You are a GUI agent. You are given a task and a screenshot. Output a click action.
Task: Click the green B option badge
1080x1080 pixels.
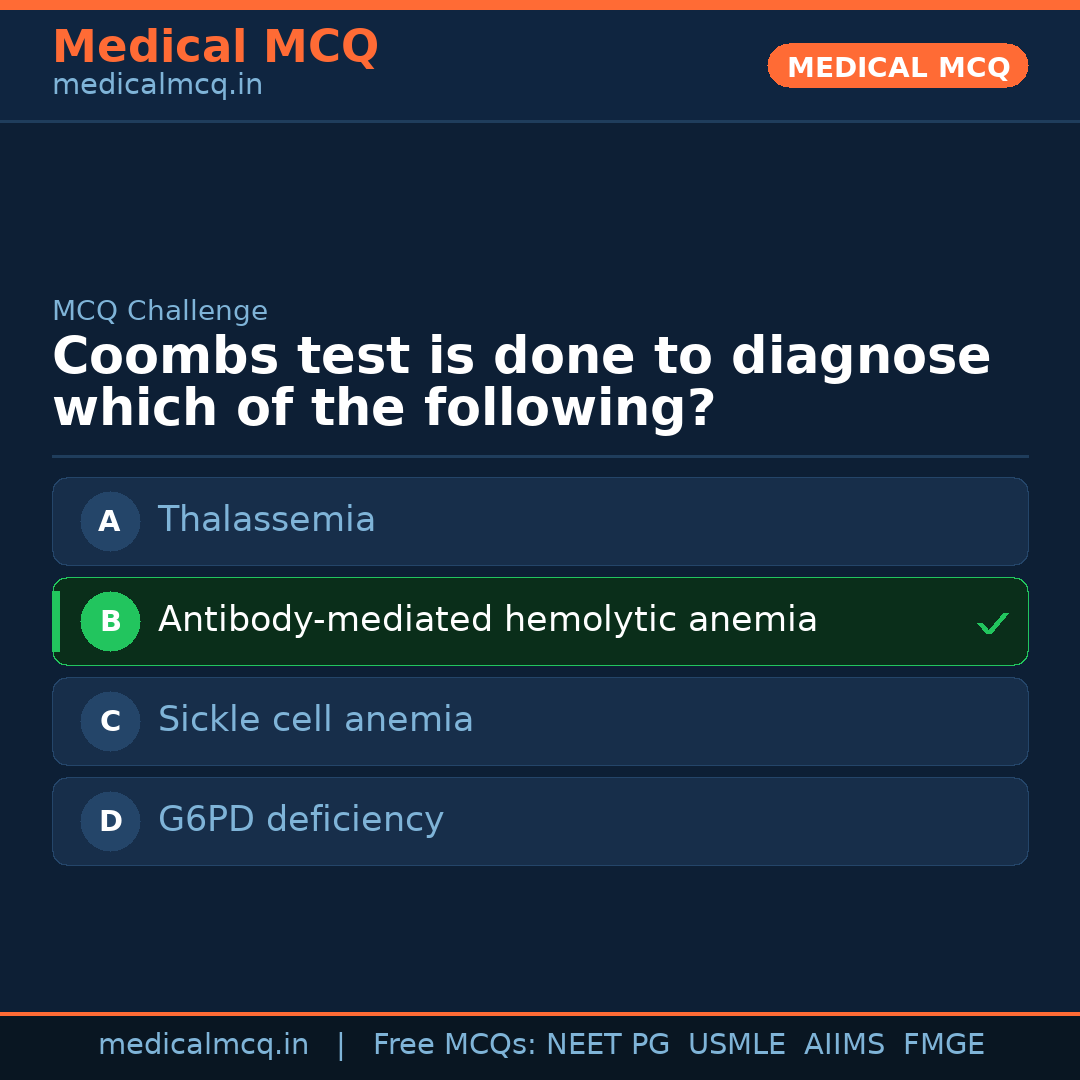pos(110,621)
